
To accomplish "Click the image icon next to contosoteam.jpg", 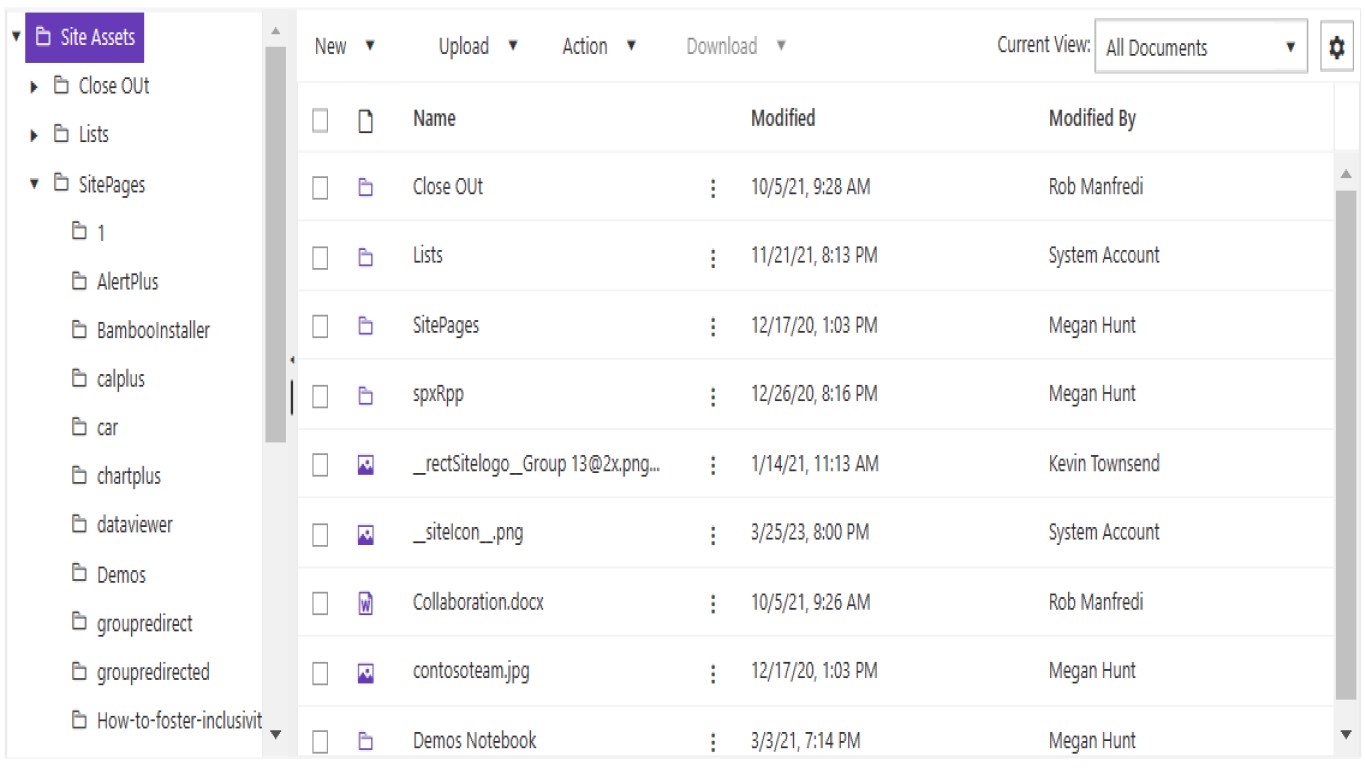I will click(366, 673).
